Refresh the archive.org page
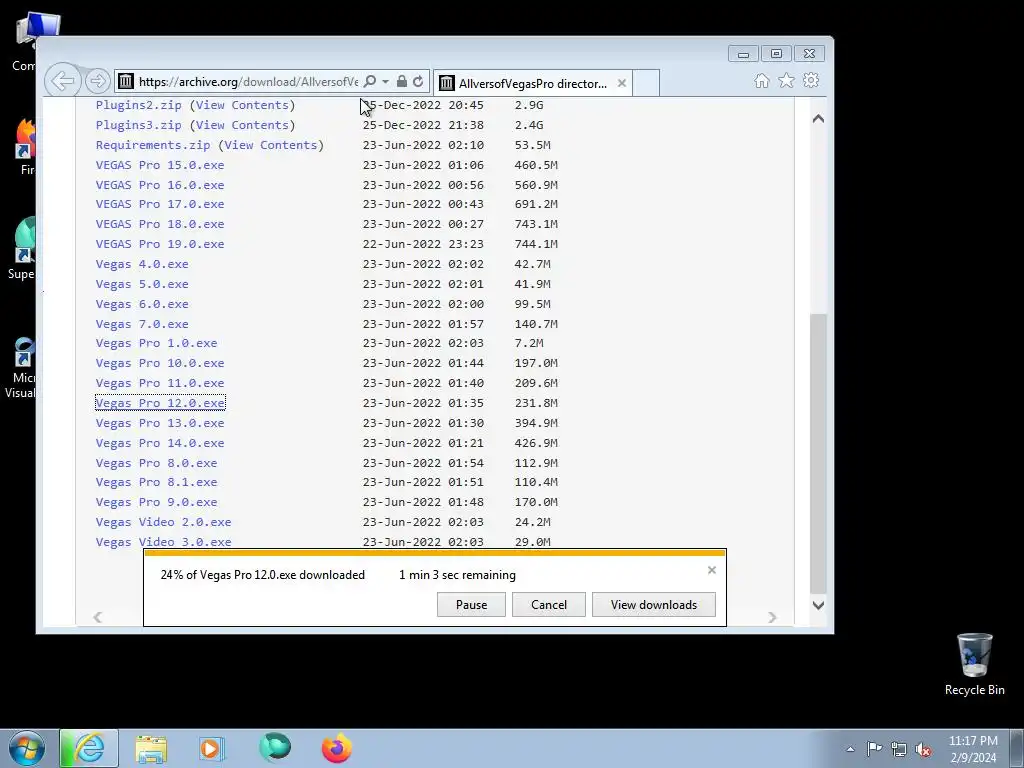This screenshot has width=1024, height=768. click(418, 81)
